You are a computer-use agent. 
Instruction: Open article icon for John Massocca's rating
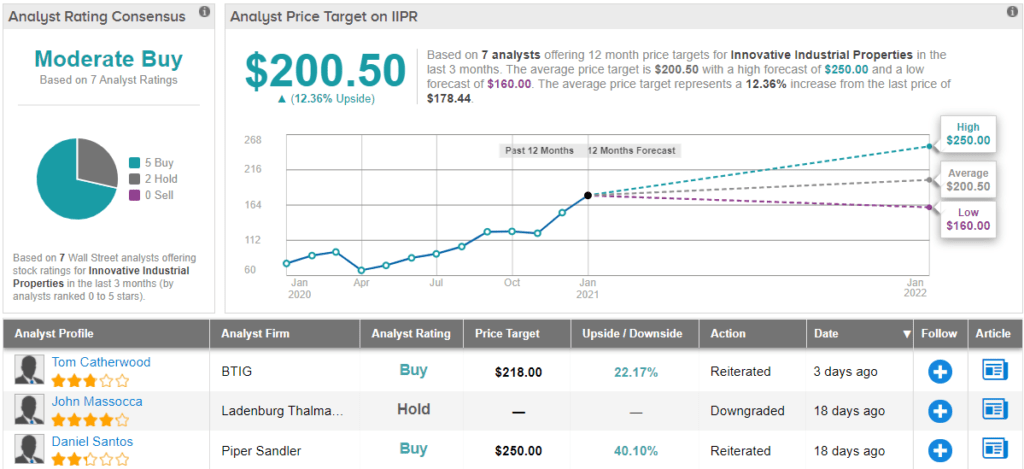(994, 409)
